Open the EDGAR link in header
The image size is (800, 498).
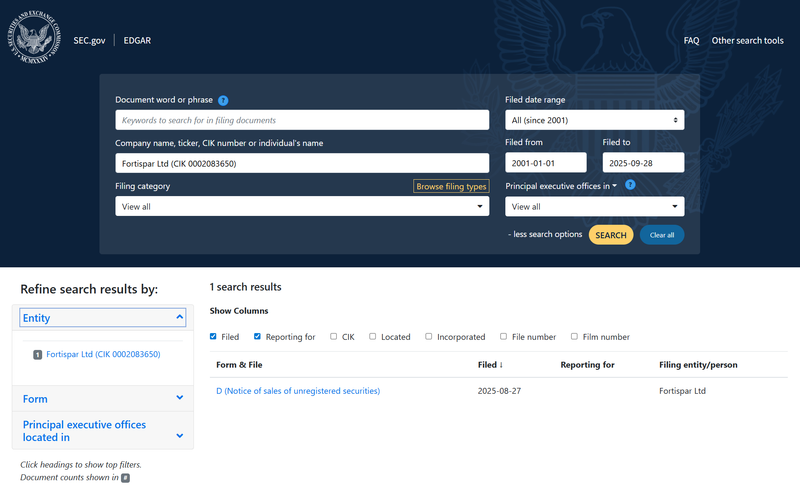(137, 40)
